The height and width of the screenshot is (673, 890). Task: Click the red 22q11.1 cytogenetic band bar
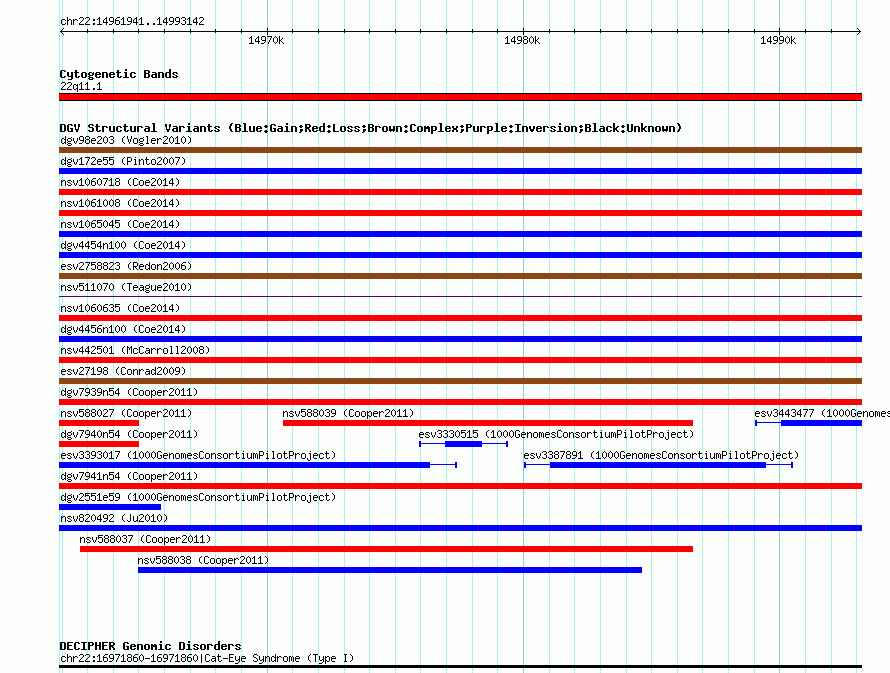tap(460, 97)
